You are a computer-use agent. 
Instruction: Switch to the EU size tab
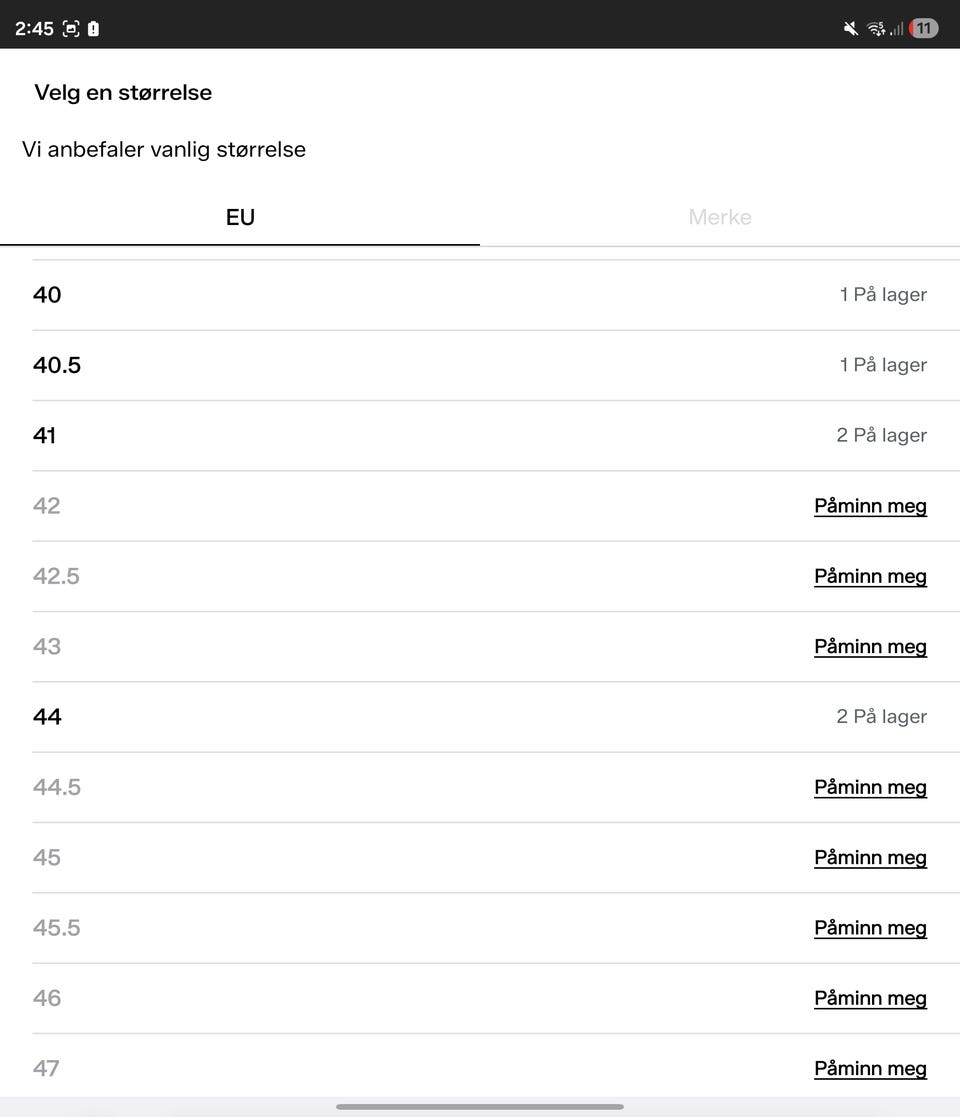pos(240,217)
